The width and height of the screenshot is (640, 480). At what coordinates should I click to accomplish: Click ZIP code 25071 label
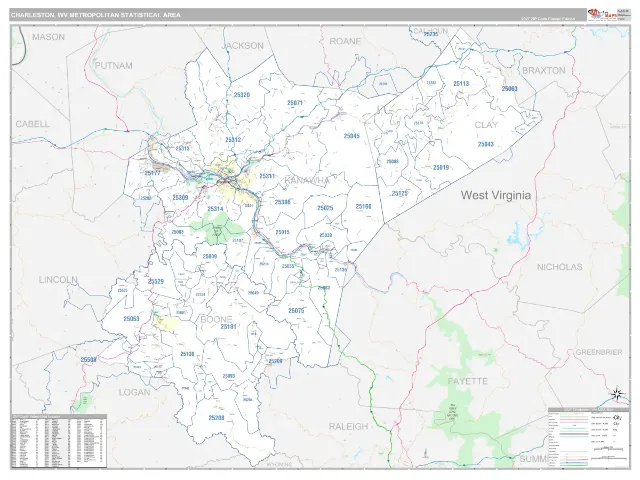pyautogui.click(x=295, y=103)
